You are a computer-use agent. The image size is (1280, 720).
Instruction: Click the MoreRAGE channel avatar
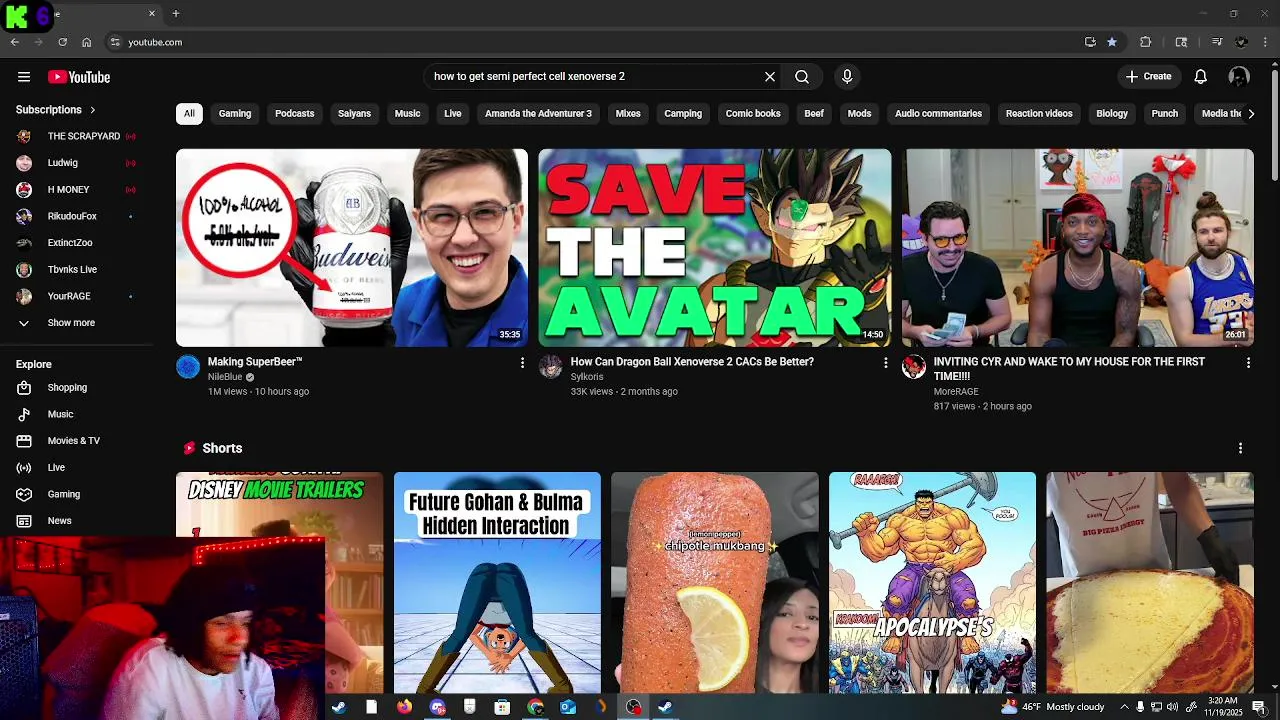tap(914, 367)
